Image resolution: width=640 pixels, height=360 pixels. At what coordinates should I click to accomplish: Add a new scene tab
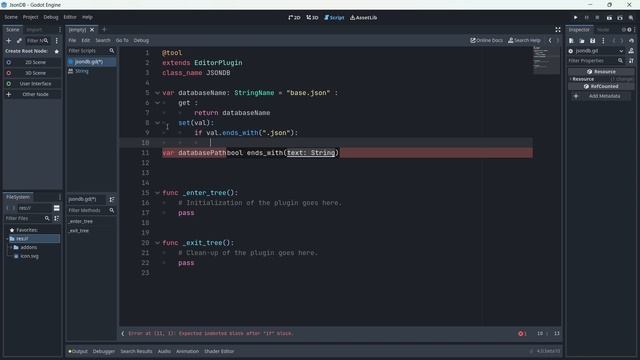pos(104,29)
